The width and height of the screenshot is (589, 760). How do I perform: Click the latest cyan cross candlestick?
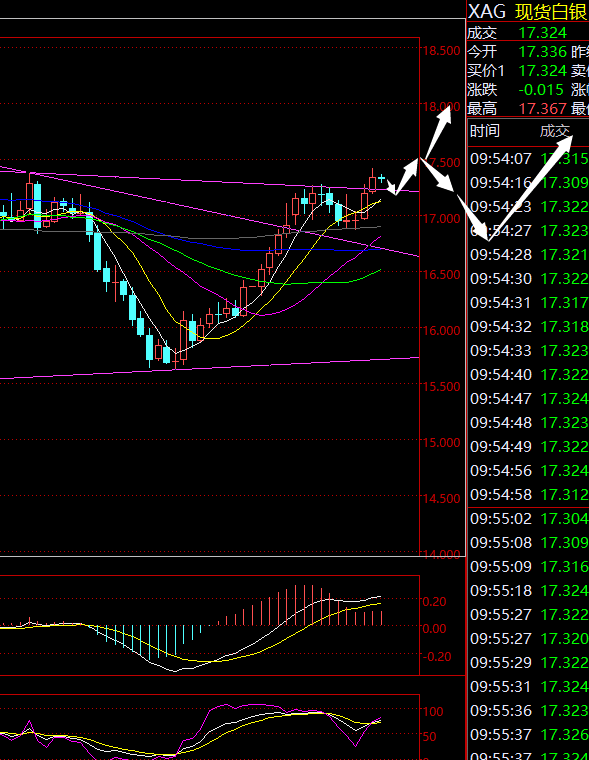click(382, 179)
